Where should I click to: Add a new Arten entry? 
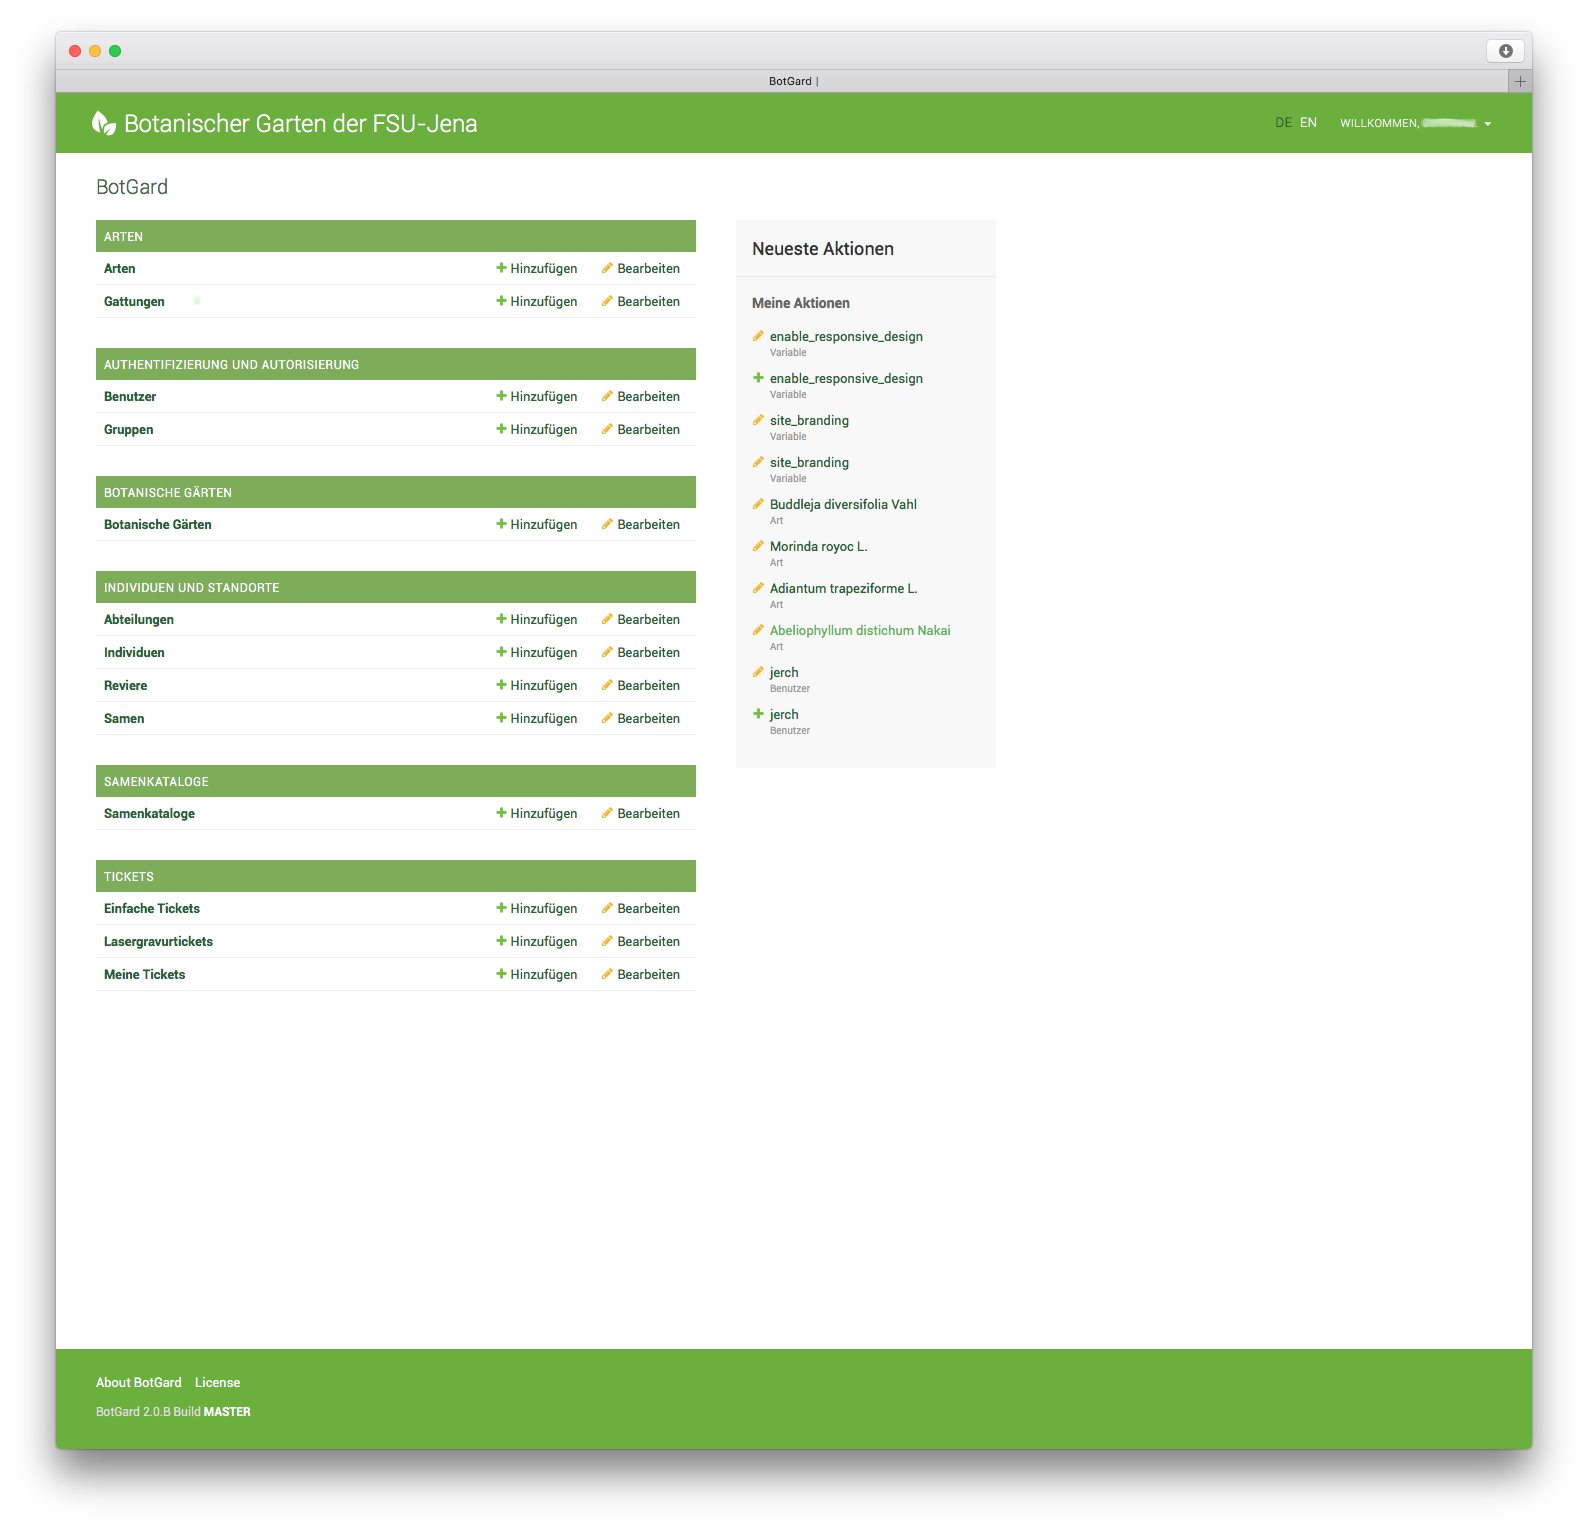coord(537,268)
